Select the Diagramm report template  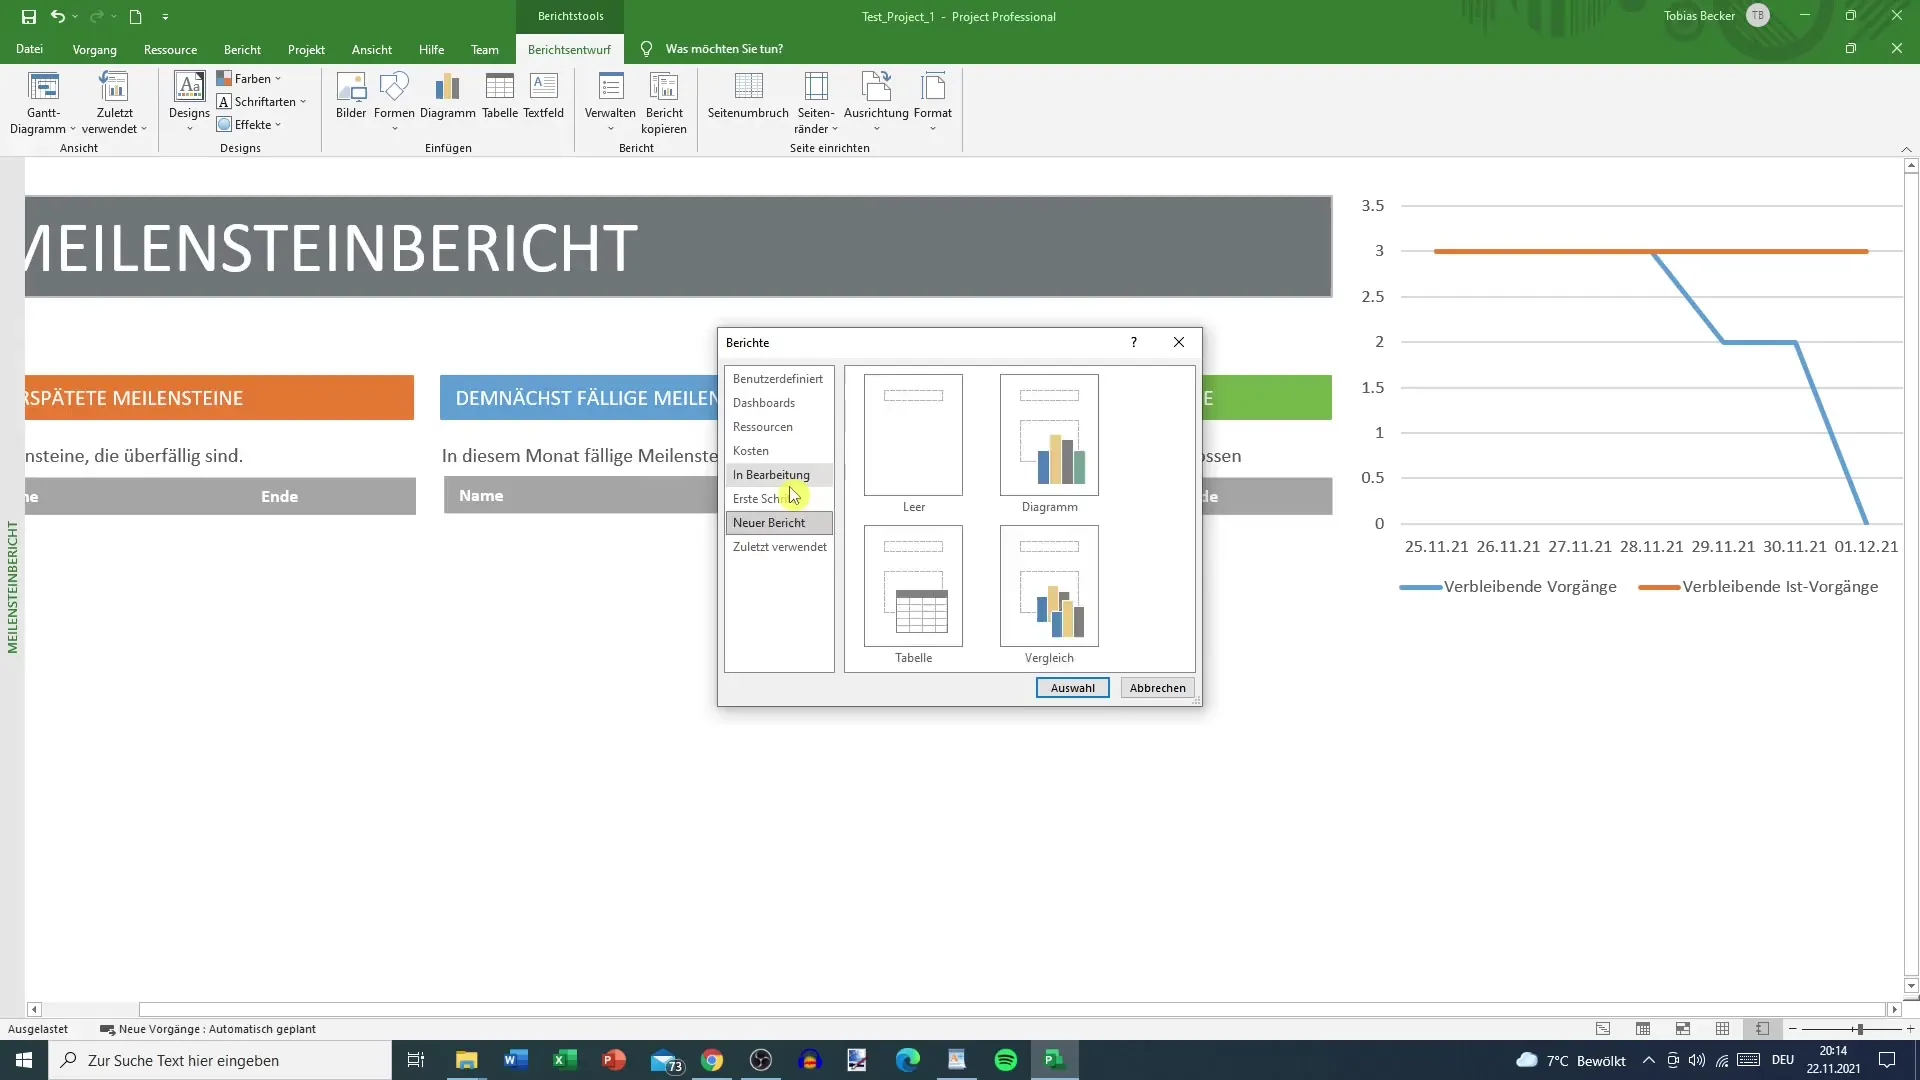point(1049,443)
